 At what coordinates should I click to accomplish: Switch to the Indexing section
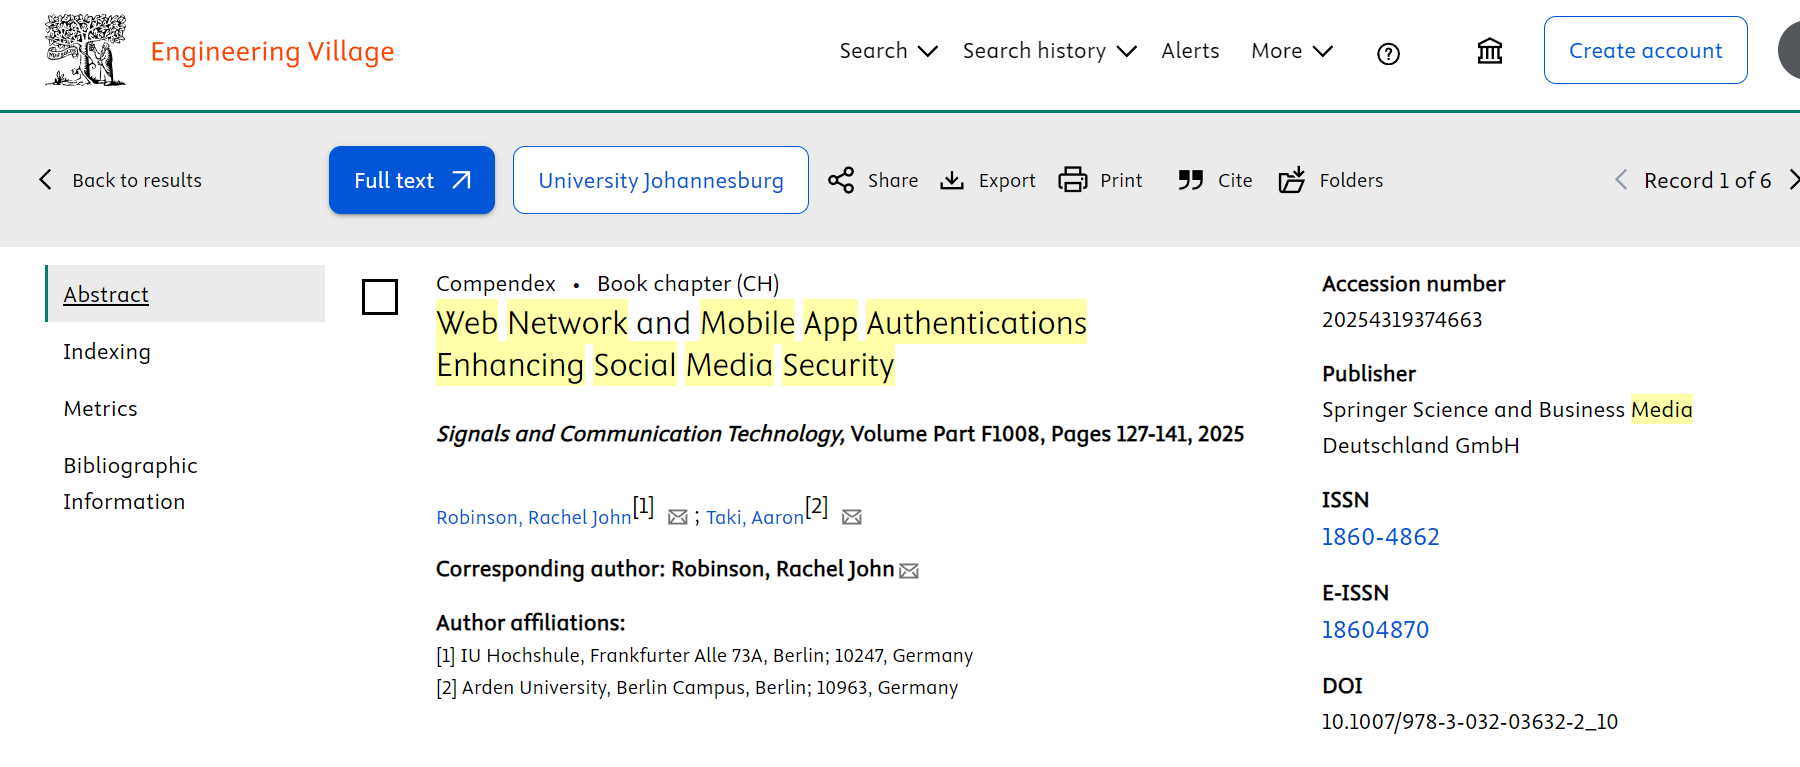point(107,352)
